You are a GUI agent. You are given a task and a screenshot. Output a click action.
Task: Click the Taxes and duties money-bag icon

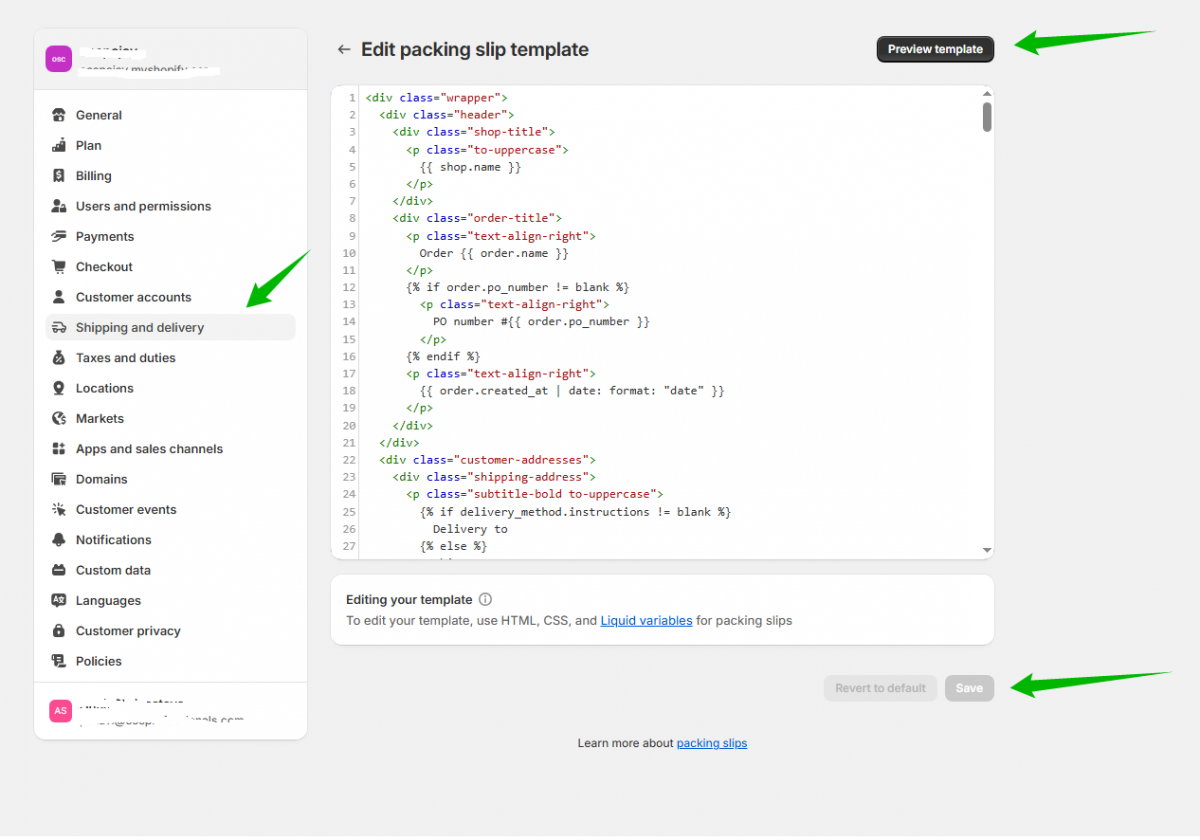(59, 357)
